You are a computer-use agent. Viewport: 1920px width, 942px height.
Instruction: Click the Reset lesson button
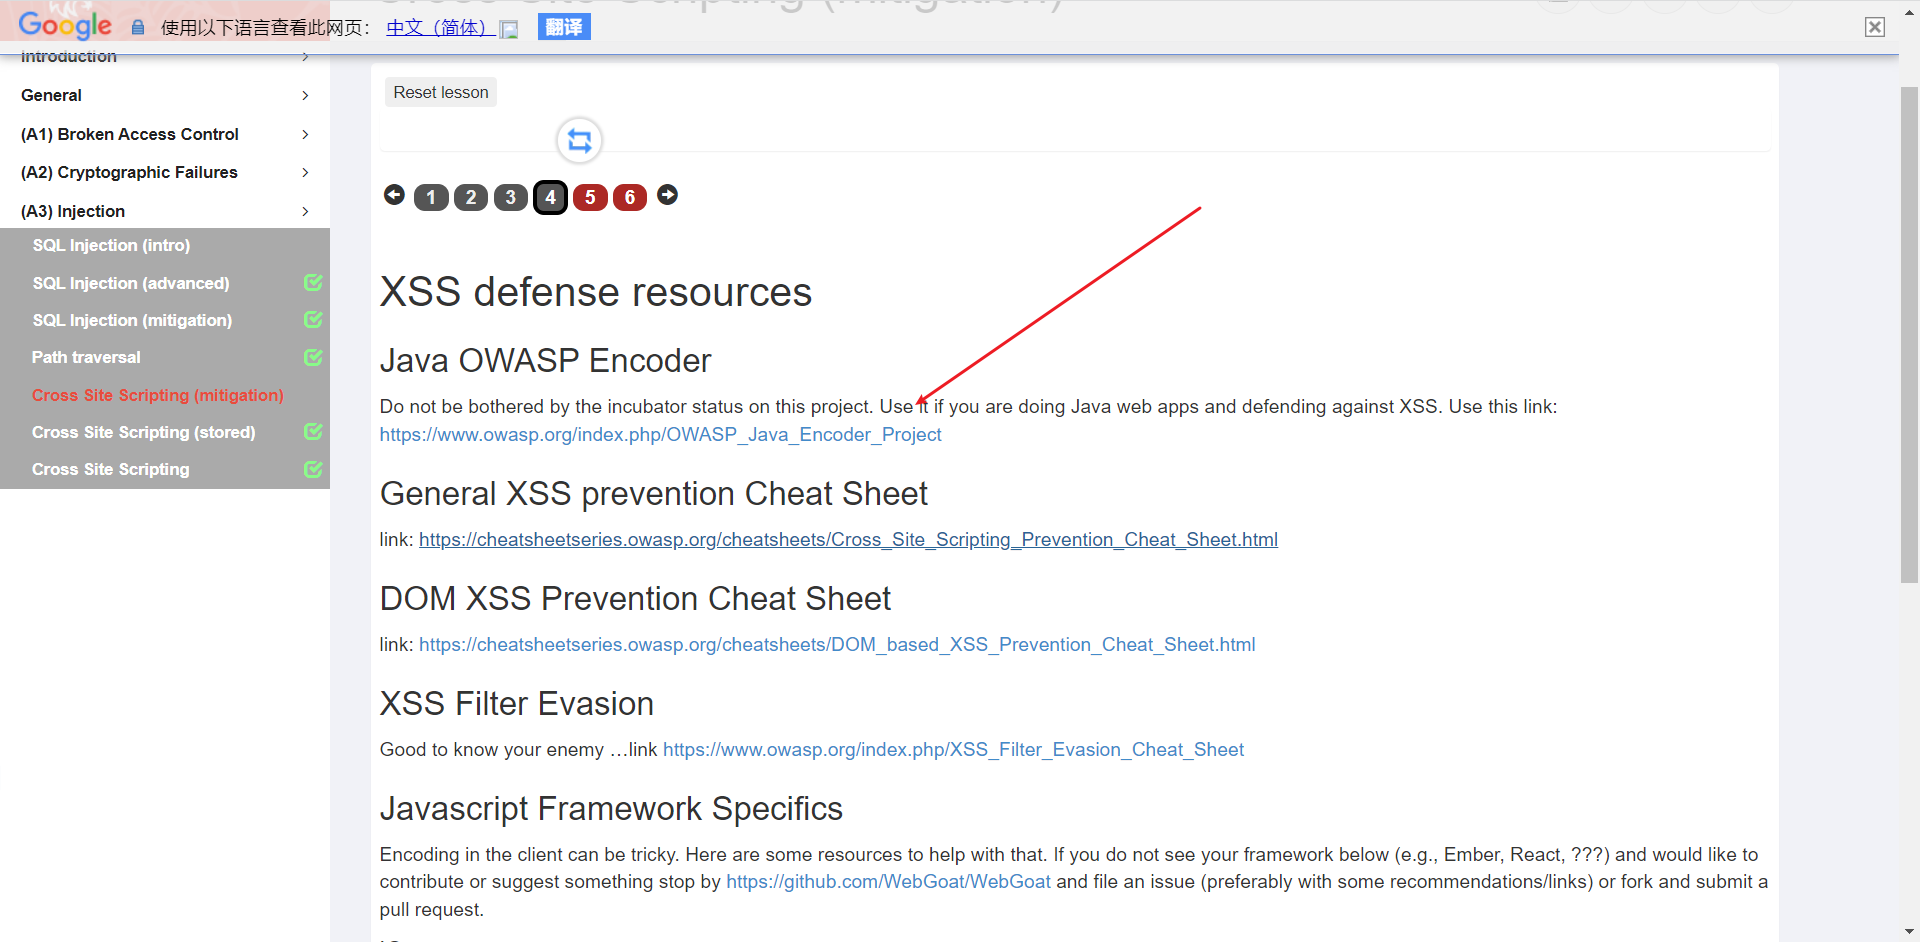[x=441, y=92]
